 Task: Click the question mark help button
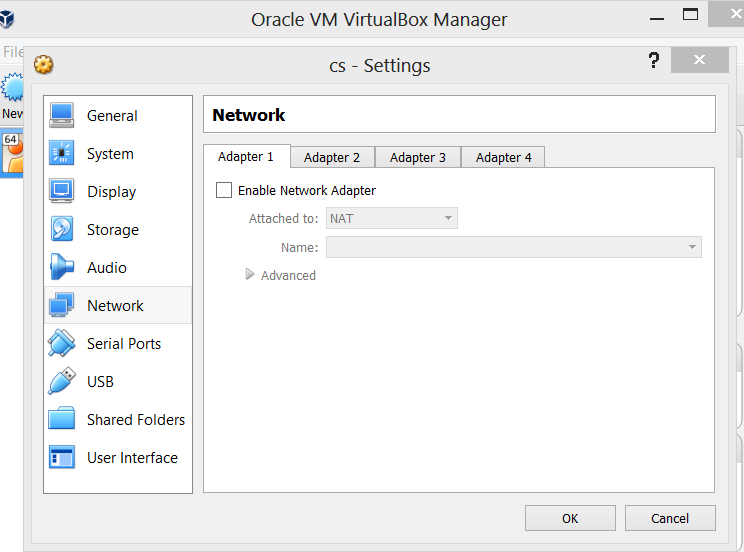pyautogui.click(x=654, y=61)
